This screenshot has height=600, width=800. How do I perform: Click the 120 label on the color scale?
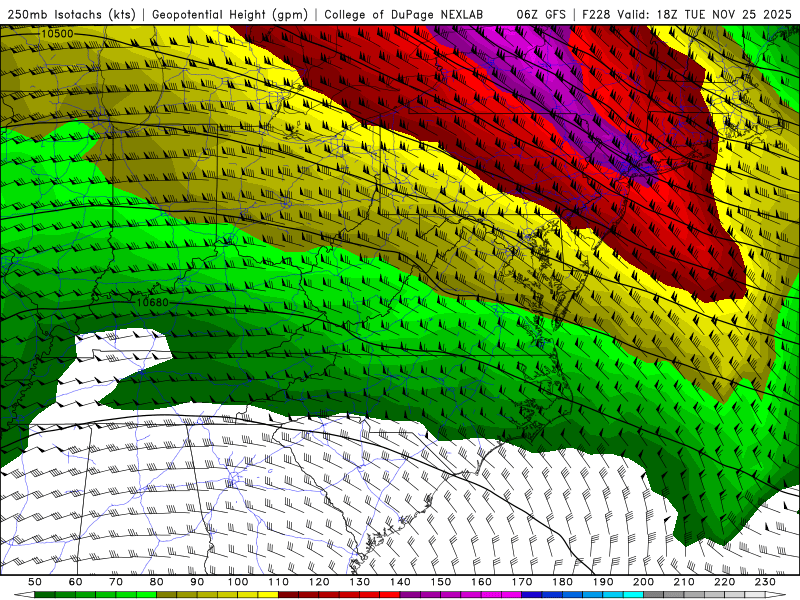[x=319, y=582]
